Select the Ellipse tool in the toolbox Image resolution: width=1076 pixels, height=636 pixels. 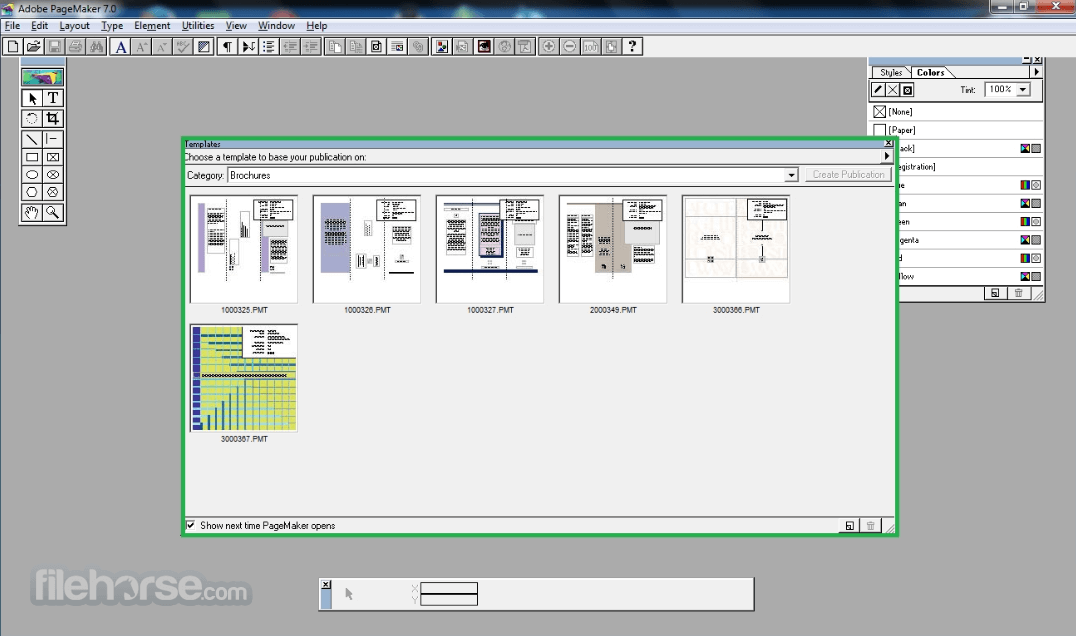tap(32, 175)
